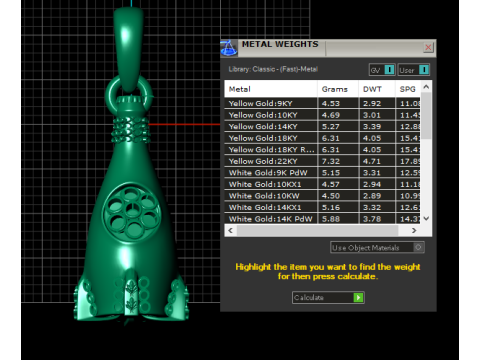Click the scroll right arrow under the metal list

coord(414,230)
